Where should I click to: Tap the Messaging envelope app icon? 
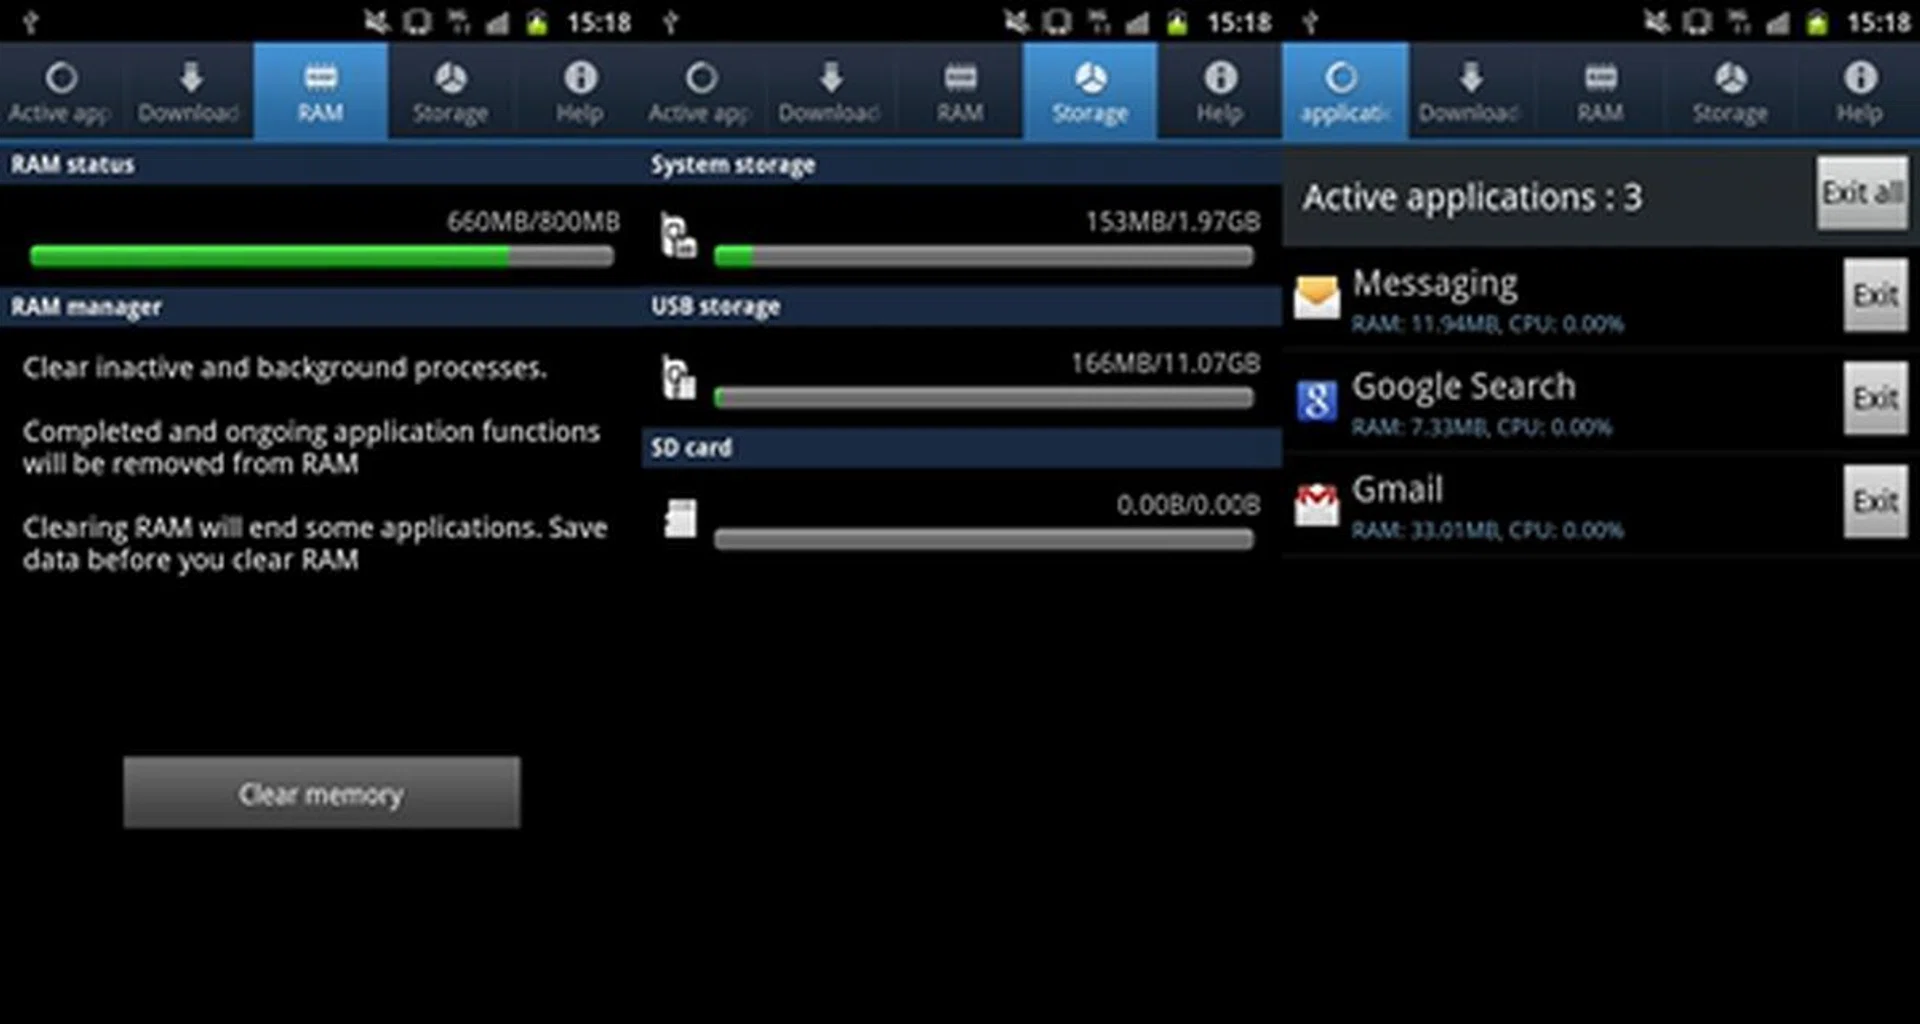coord(1317,297)
